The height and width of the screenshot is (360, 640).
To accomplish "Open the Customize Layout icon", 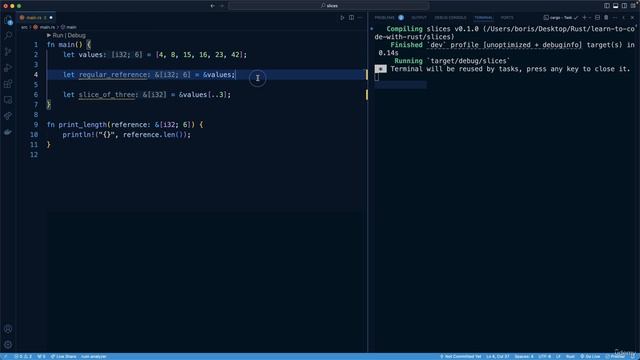I will pos(633,6).
